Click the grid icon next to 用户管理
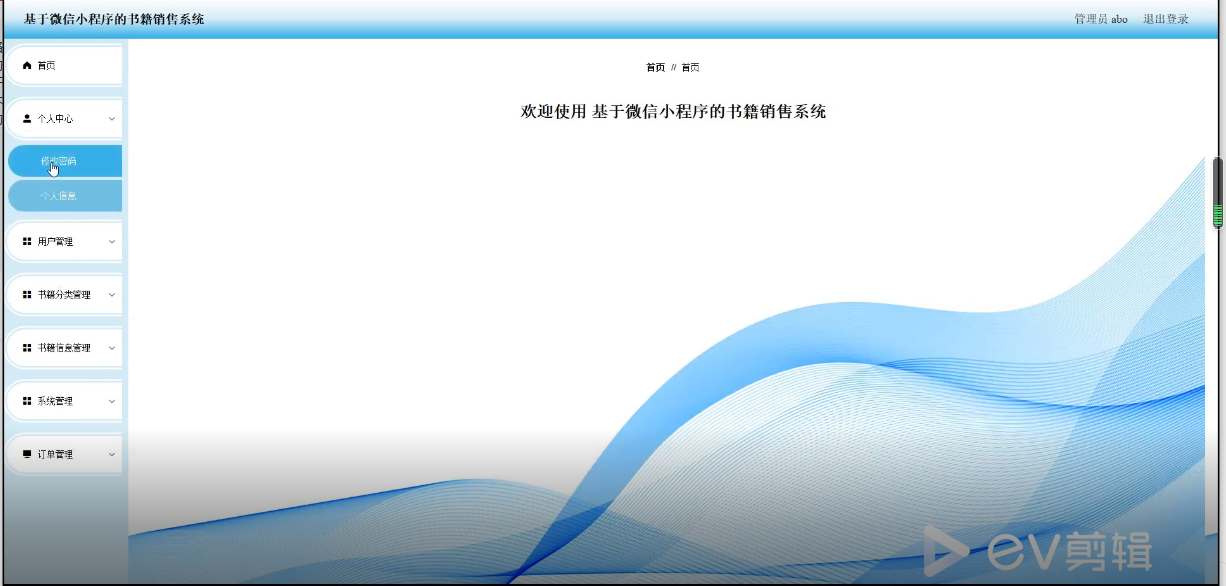The width and height of the screenshot is (1226, 586). point(27,242)
